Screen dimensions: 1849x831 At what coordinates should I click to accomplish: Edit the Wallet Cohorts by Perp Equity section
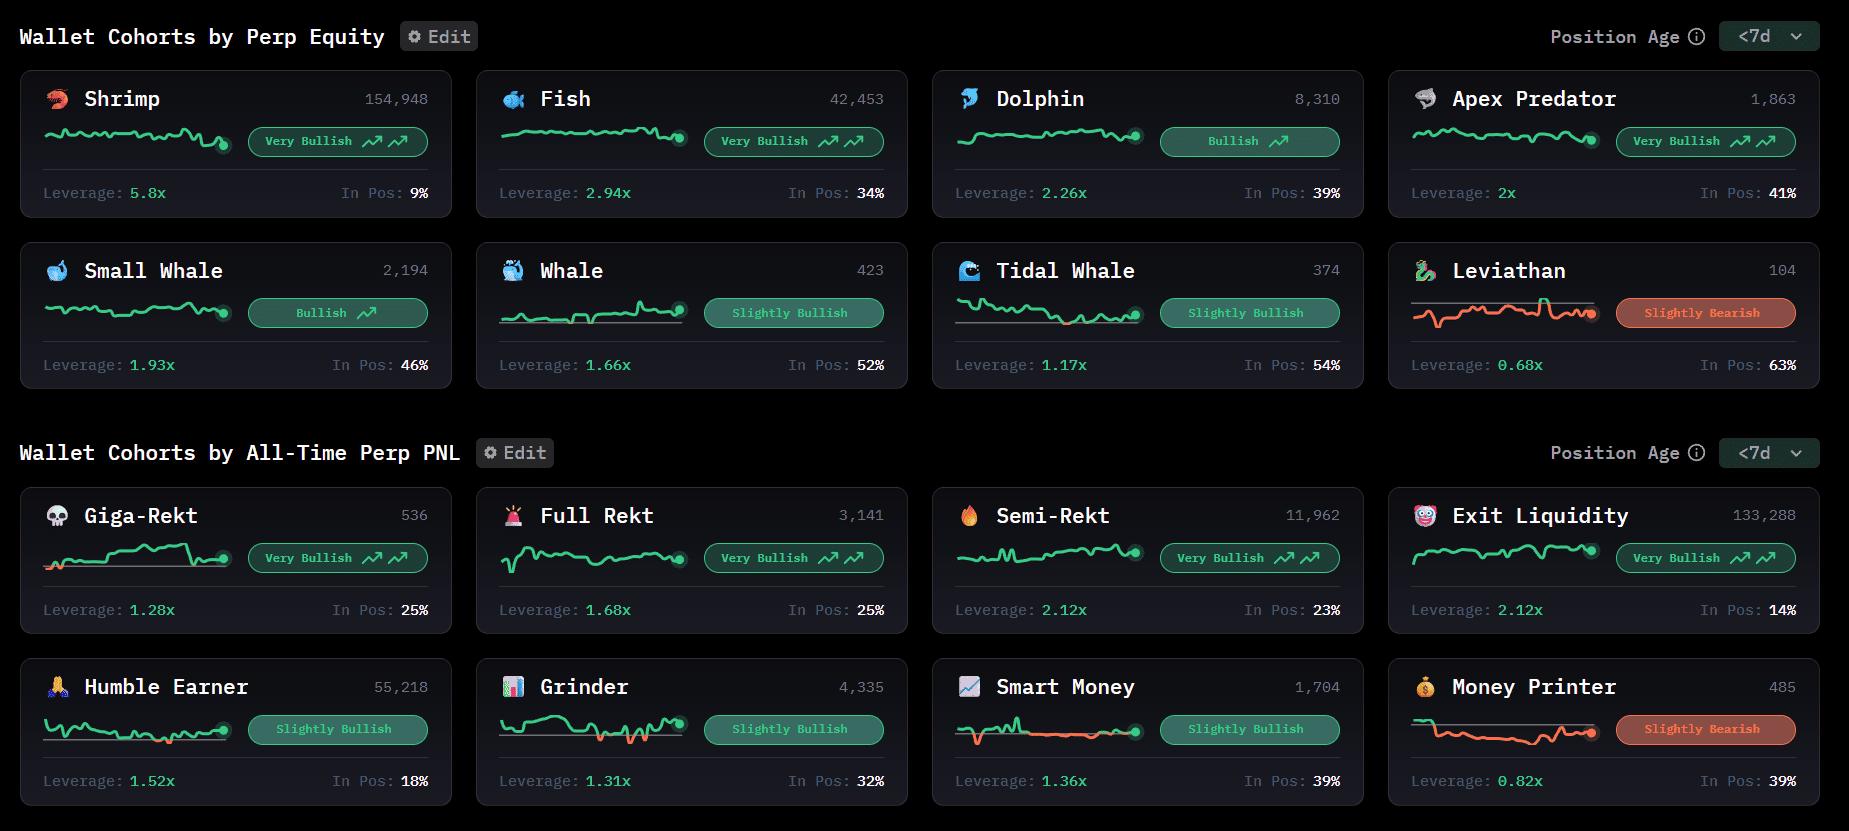pyautogui.click(x=439, y=37)
